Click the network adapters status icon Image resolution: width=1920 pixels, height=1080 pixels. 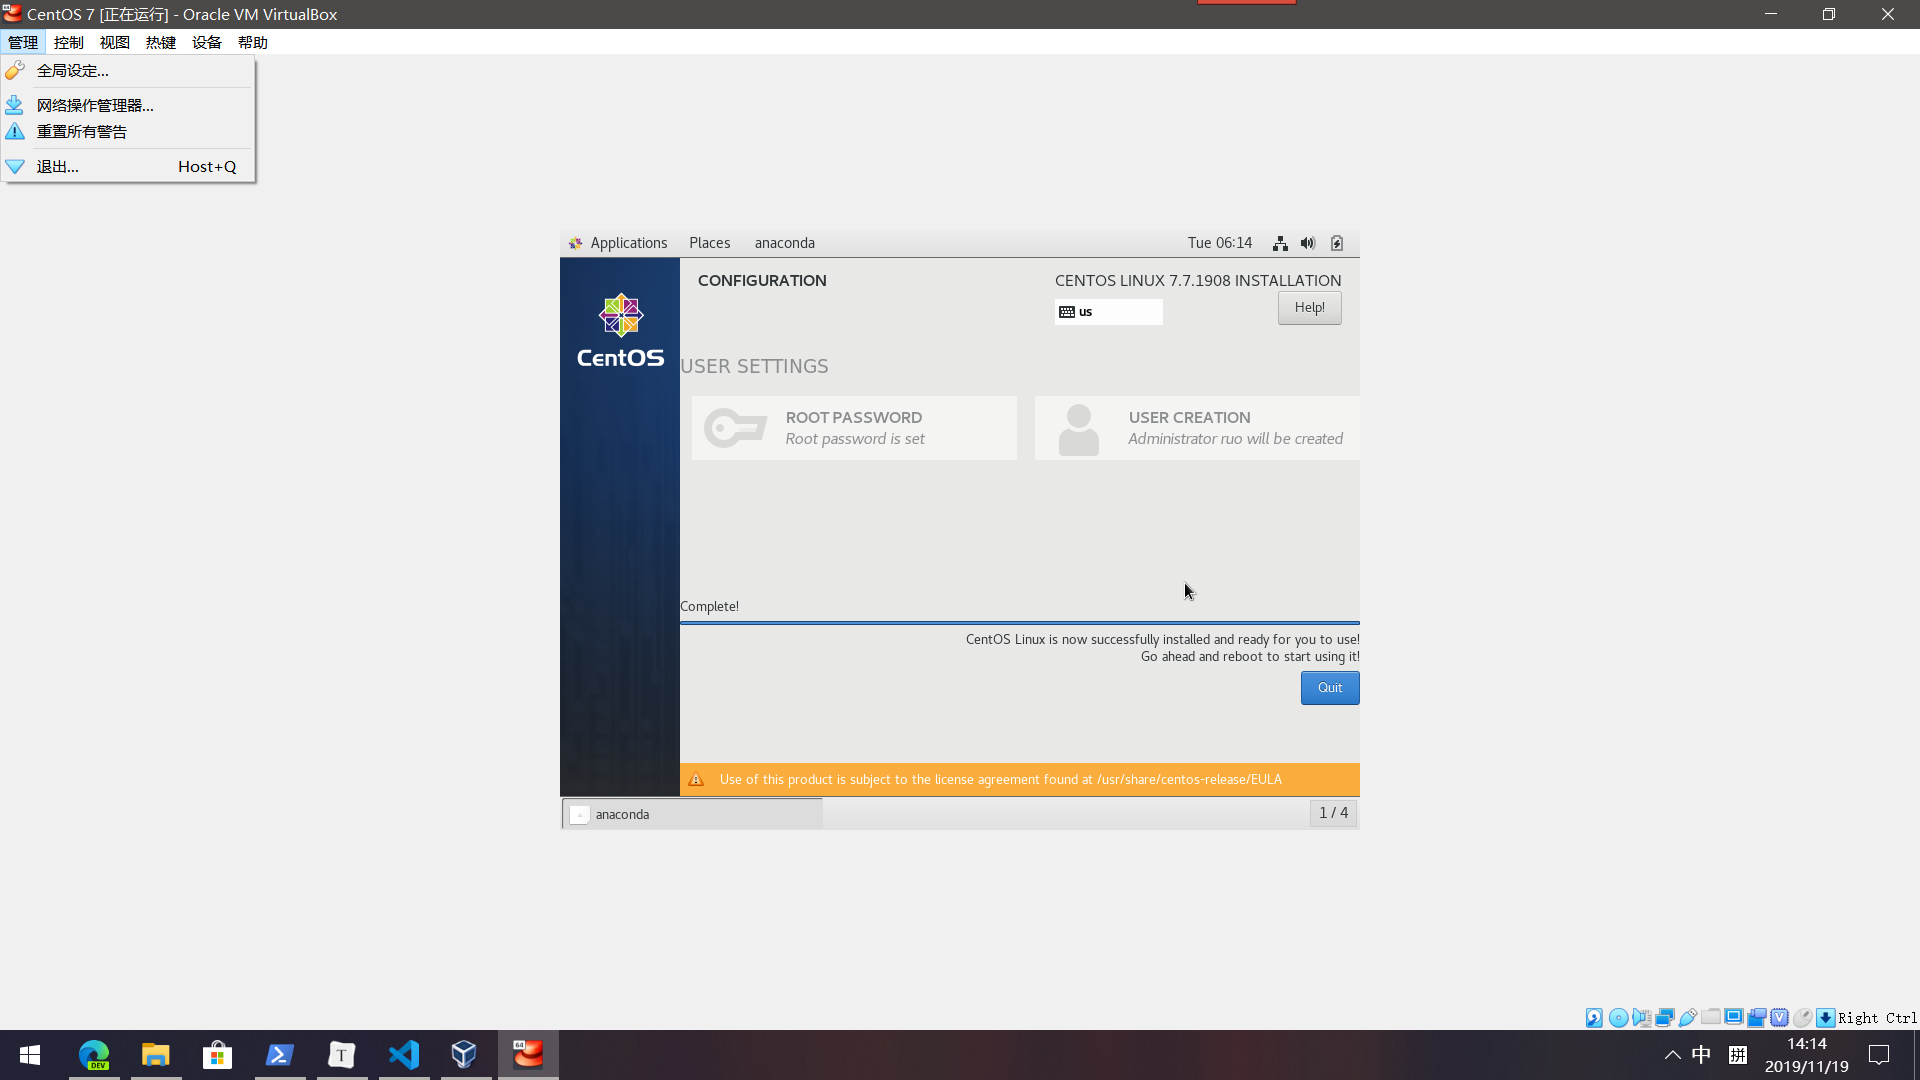pos(1665,1018)
